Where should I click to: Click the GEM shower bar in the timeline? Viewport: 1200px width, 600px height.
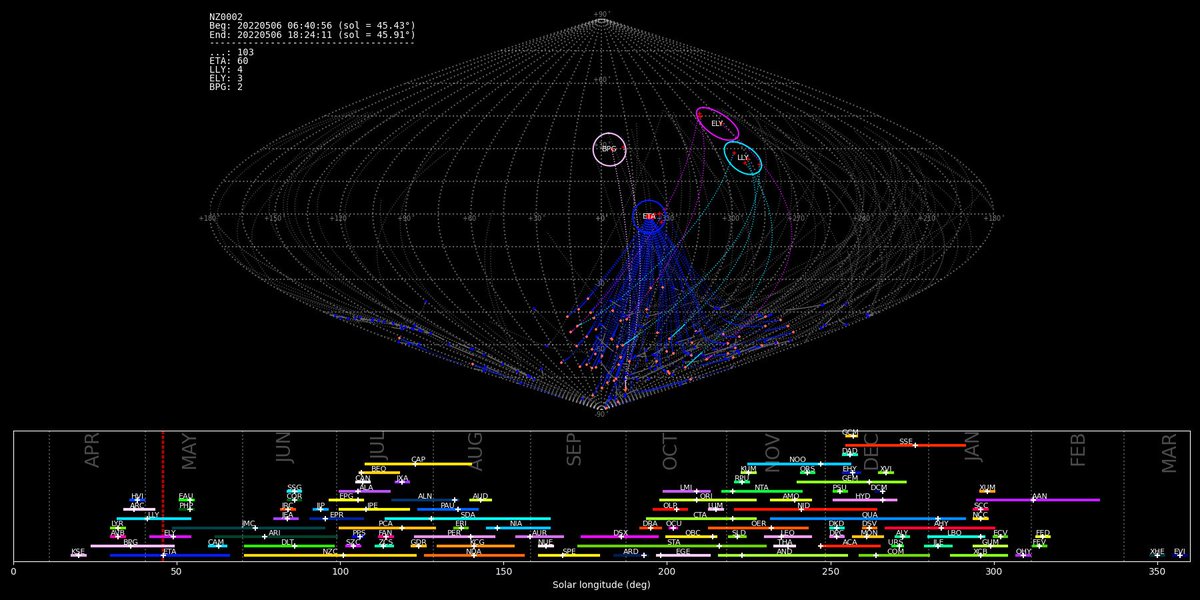tap(851, 481)
